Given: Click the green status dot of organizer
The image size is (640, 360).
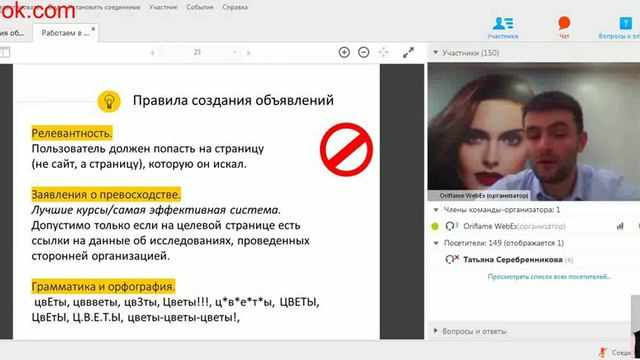Looking at the screenshot, I should 435,226.
